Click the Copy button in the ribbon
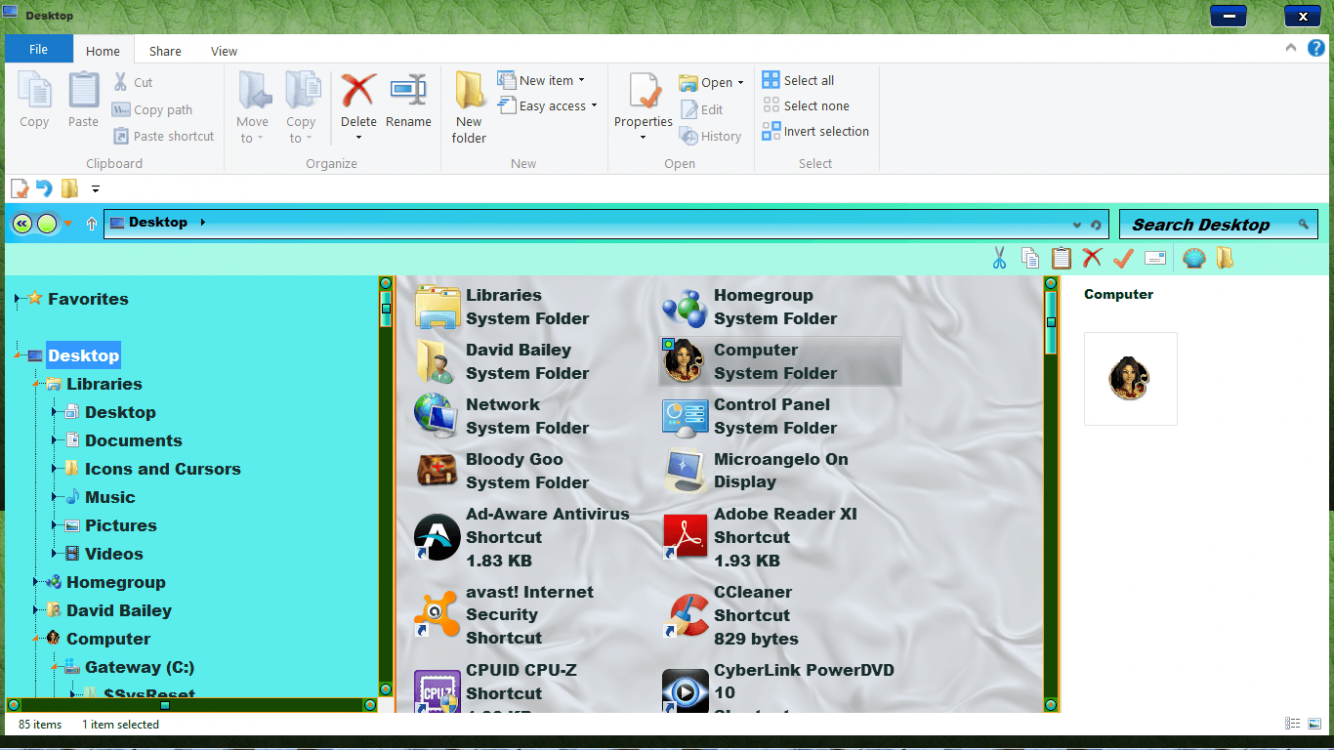Viewport: 1334px width, 750px height. (x=34, y=100)
